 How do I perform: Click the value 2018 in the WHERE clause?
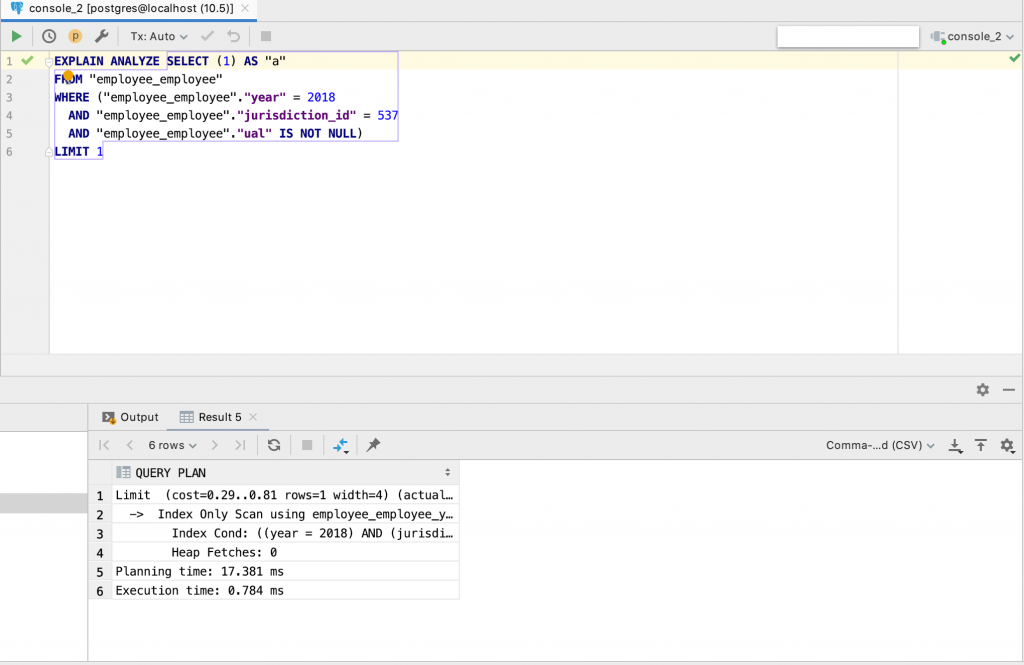pos(321,97)
